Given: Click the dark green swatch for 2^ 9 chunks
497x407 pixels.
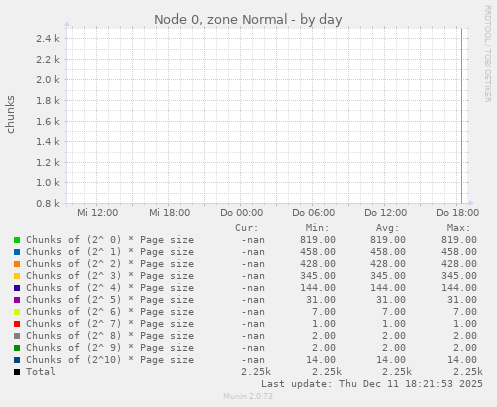Looking at the screenshot, I should click(17, 348).
